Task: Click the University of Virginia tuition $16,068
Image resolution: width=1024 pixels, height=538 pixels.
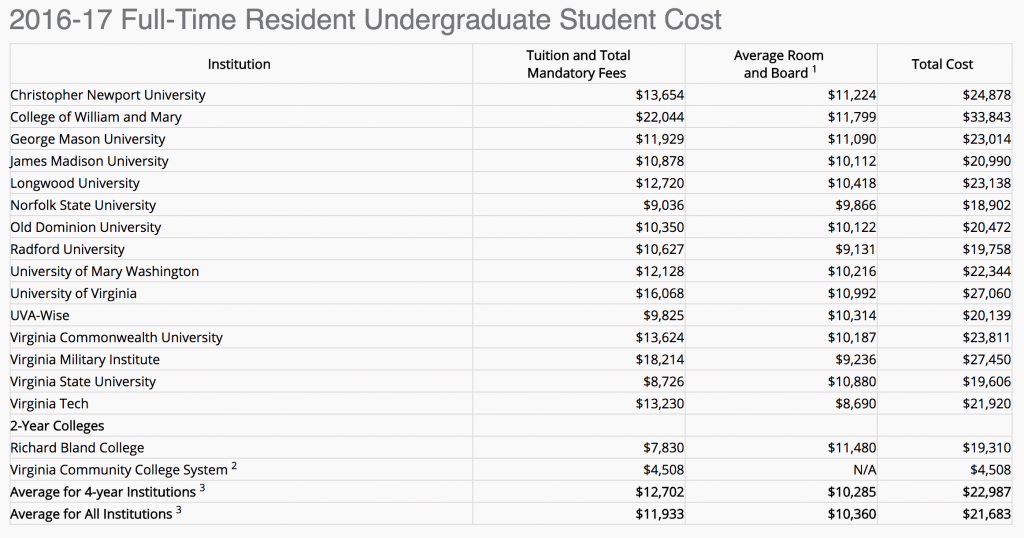Action: pos(659,293)
